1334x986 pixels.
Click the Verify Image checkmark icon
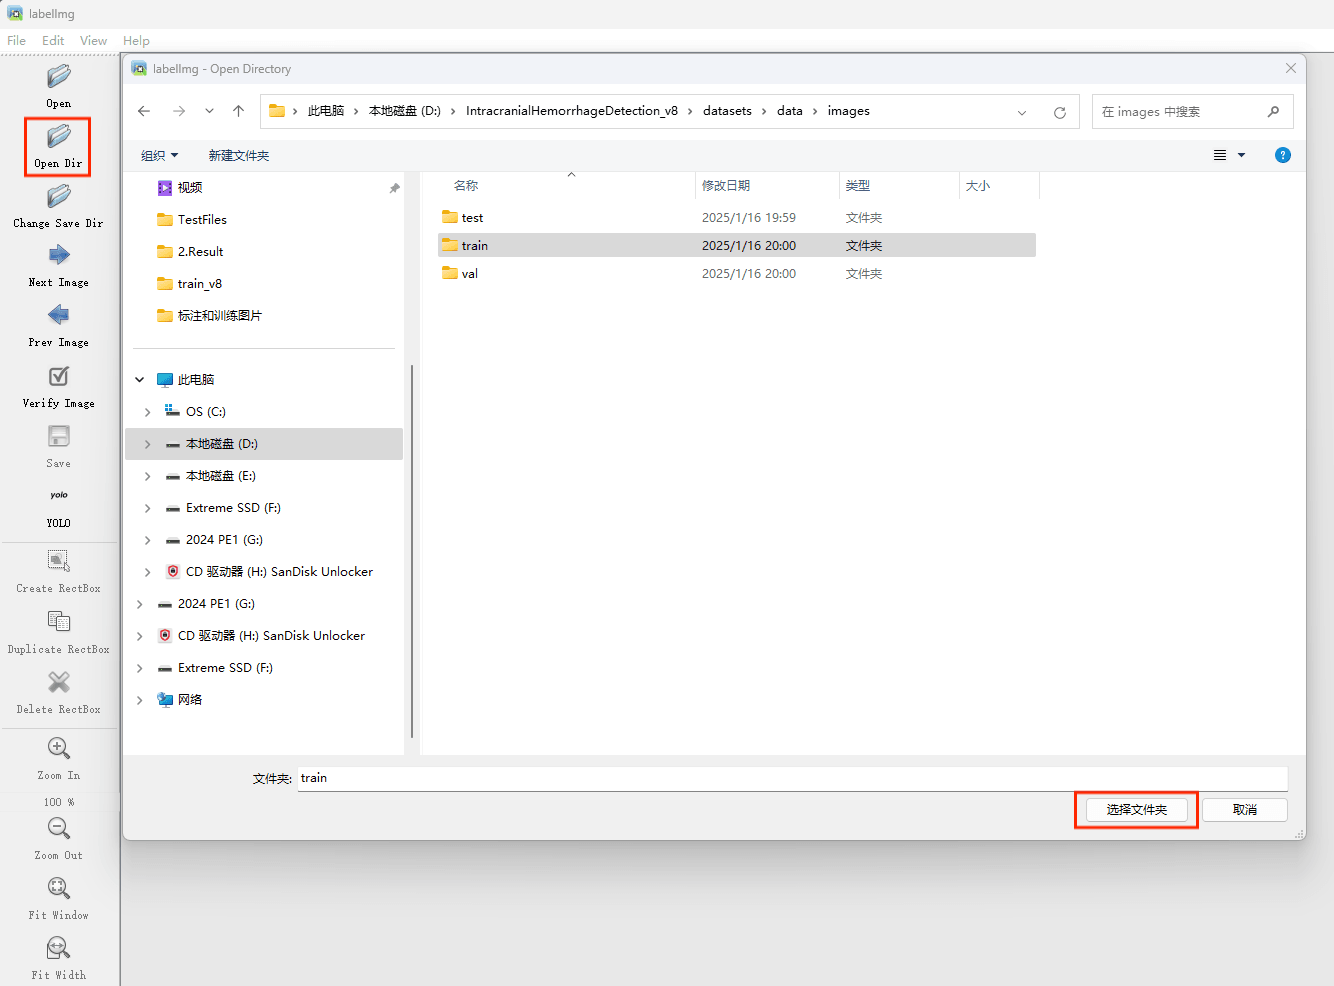click(x=59, y=377)
